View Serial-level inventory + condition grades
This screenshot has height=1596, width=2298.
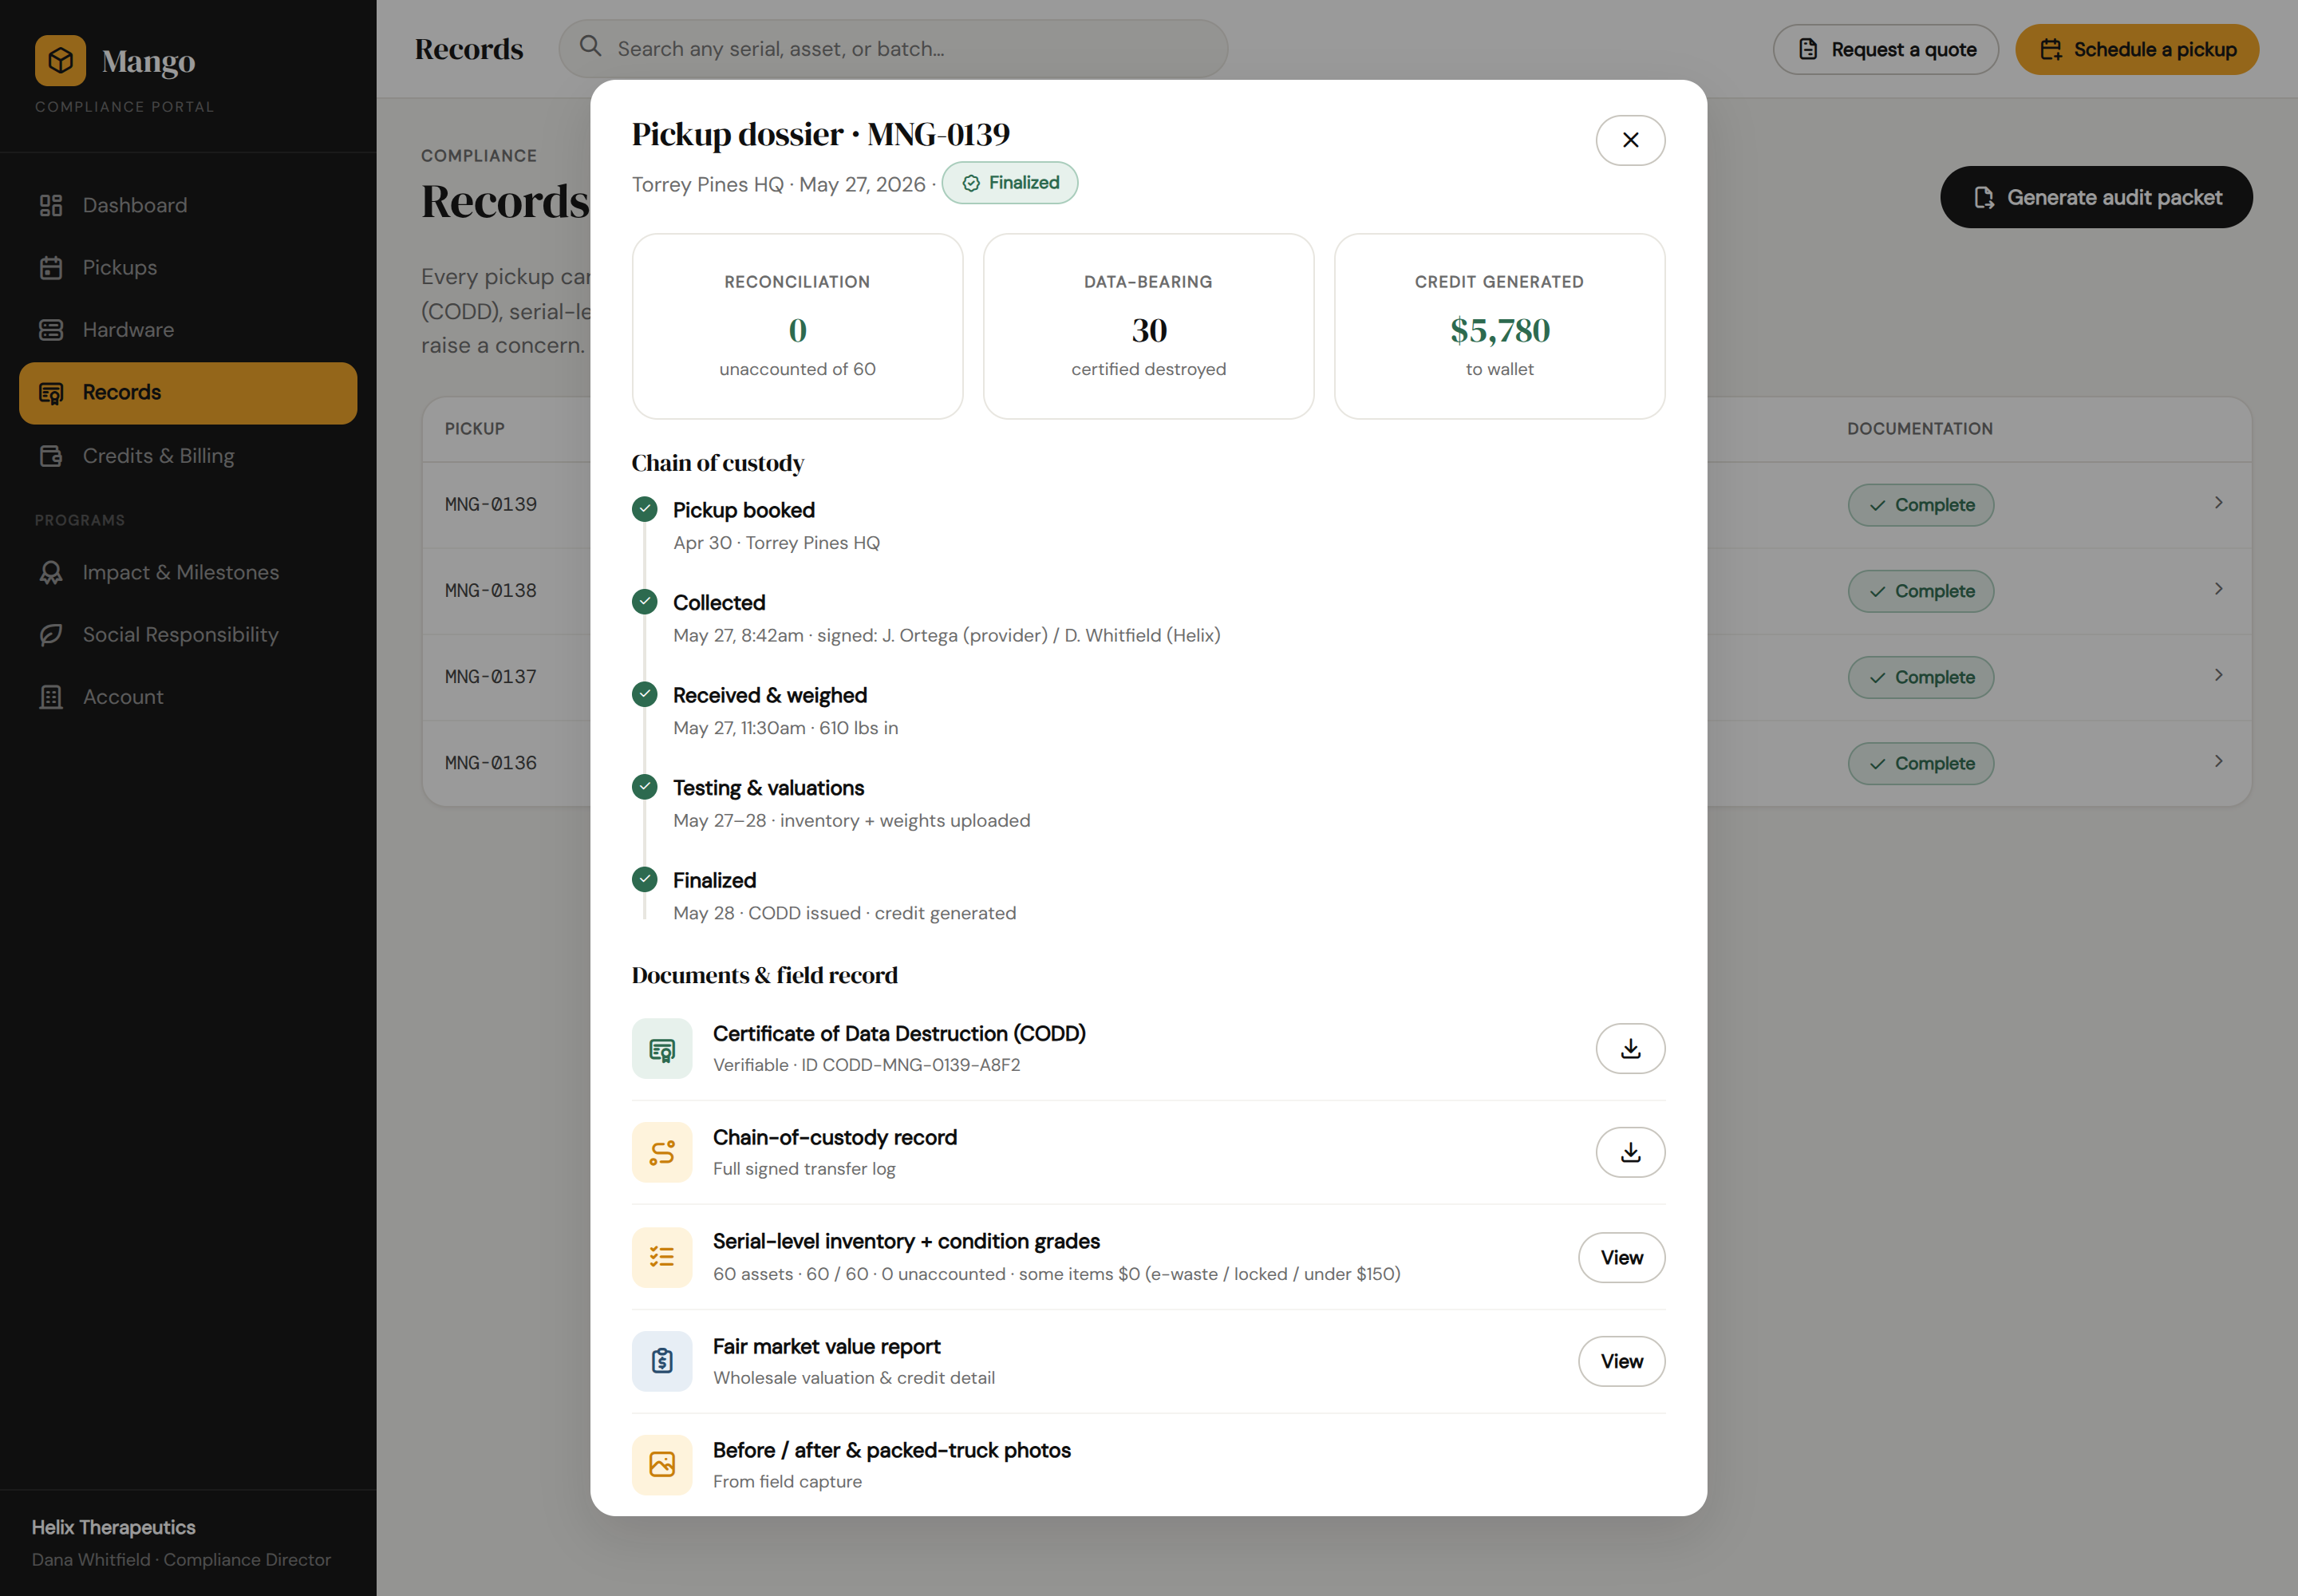click(1621, 1257)
